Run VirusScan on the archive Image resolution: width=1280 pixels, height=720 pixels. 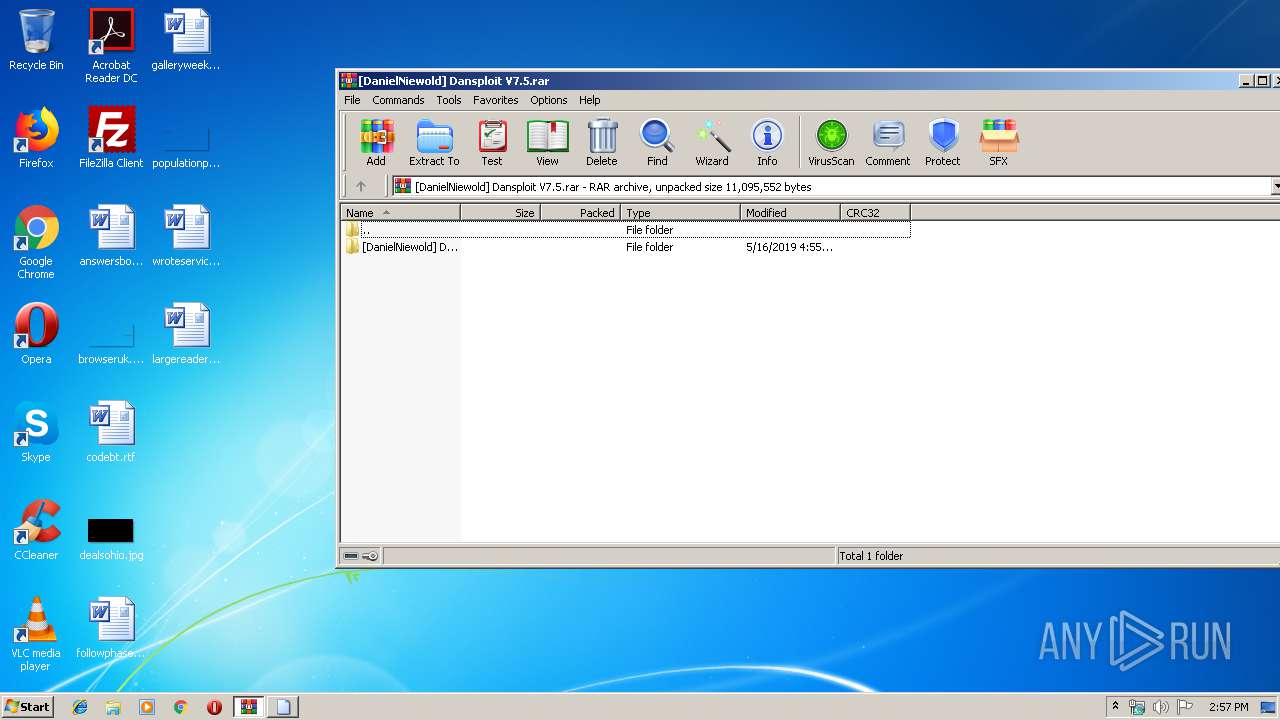point(831,143)
